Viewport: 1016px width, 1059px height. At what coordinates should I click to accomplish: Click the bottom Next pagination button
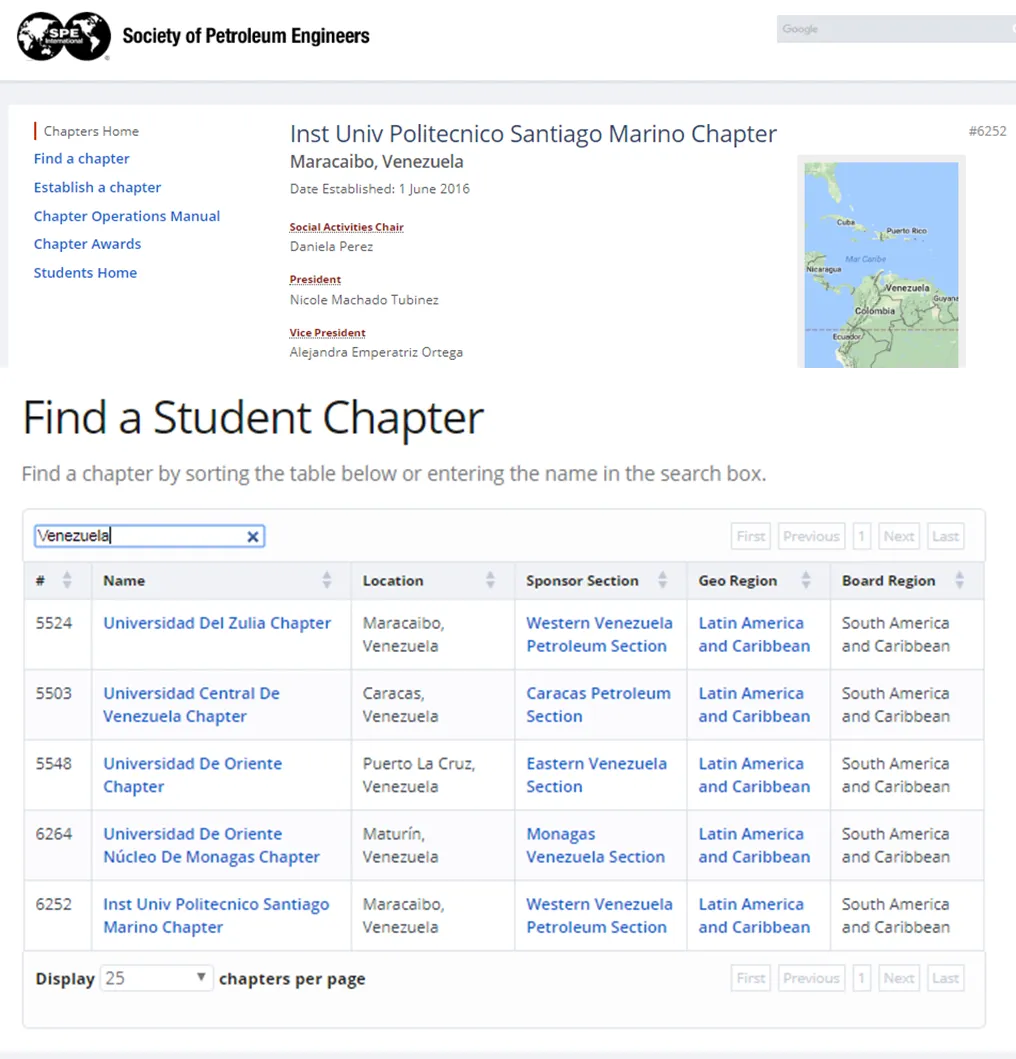point(898,978)
